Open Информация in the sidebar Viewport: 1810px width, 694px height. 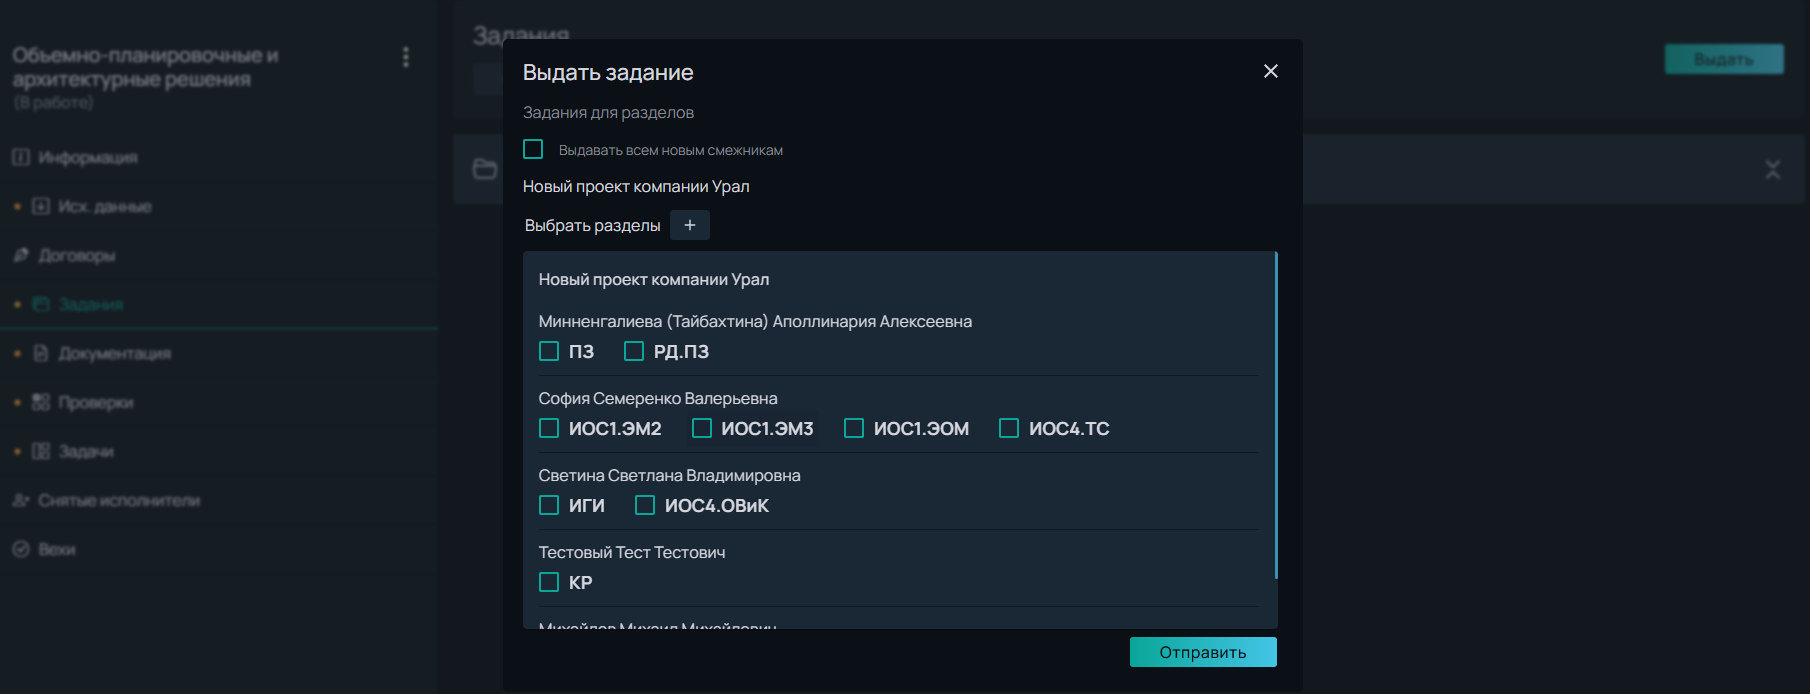87,157
